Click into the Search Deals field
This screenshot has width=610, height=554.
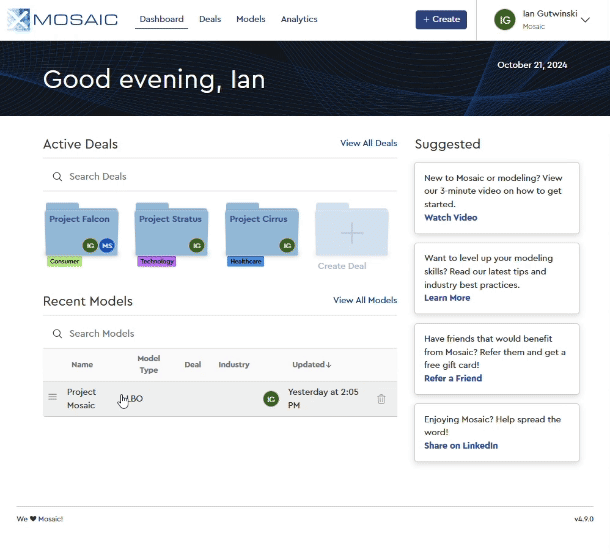(x=220, y=176)
